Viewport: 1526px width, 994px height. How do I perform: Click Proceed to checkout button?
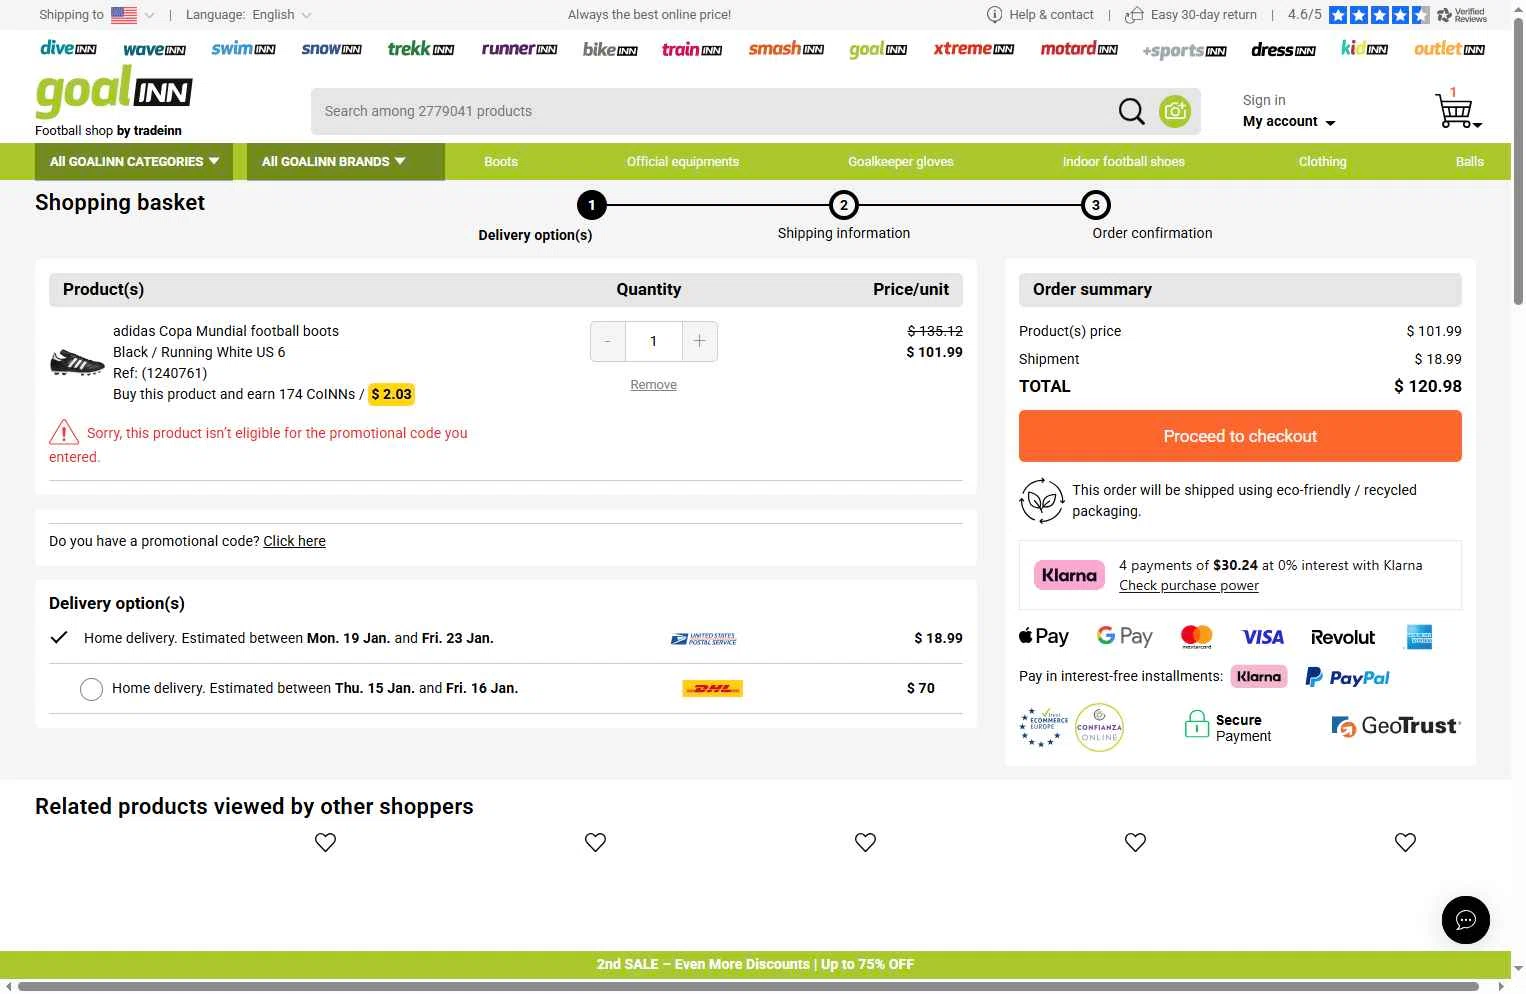tap(1240, 436)
